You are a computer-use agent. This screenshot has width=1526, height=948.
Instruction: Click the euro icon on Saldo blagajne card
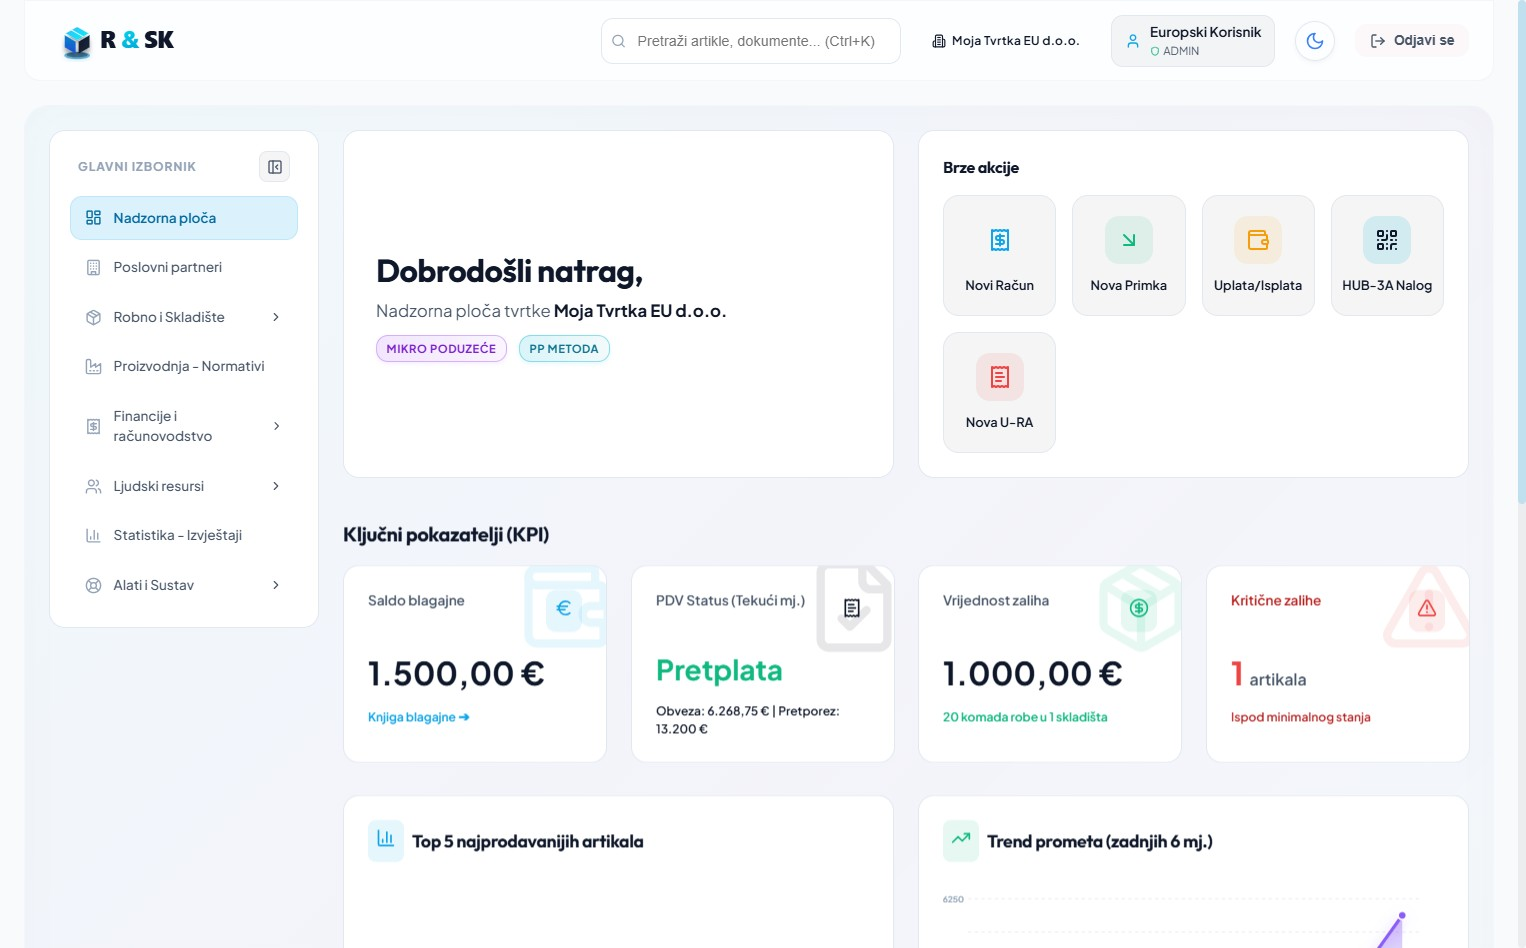(564, 608)
